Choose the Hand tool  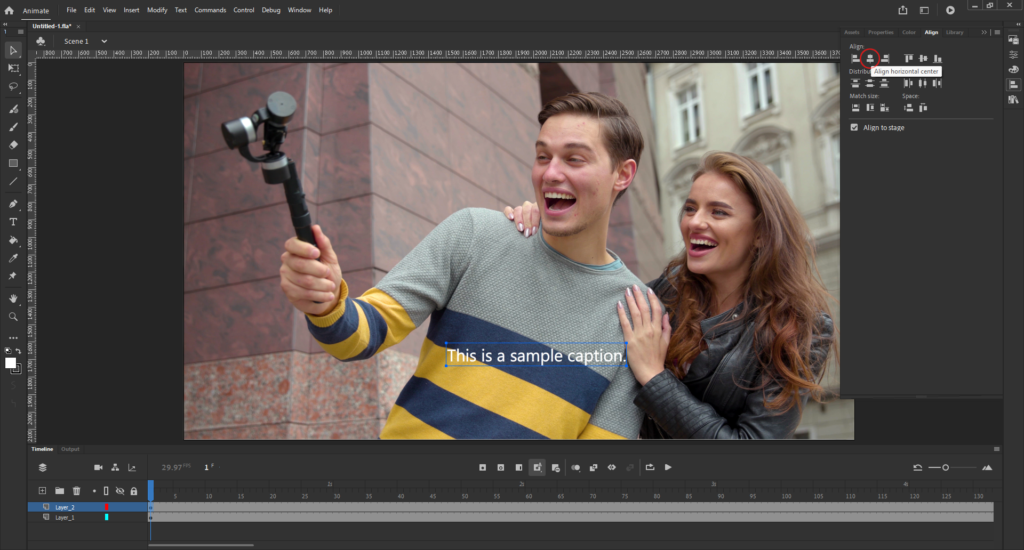coord(13,298)
